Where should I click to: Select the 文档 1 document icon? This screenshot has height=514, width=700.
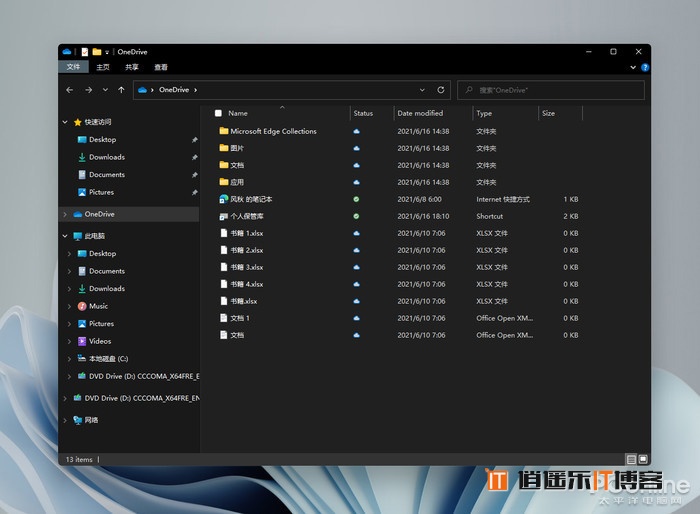coord(224,318)
